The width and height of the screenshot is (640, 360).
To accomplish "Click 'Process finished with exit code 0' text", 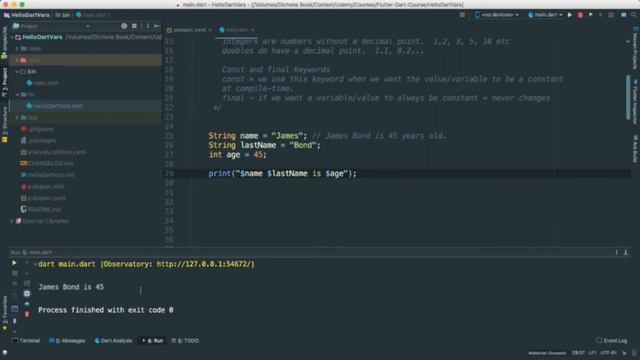I will (106, 310).
